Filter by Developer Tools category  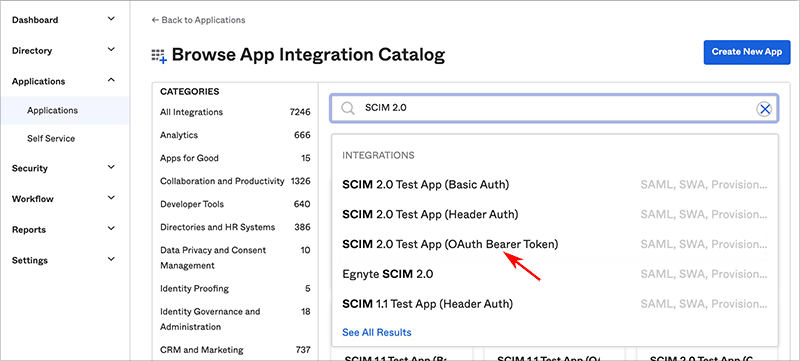click(235, 204)
